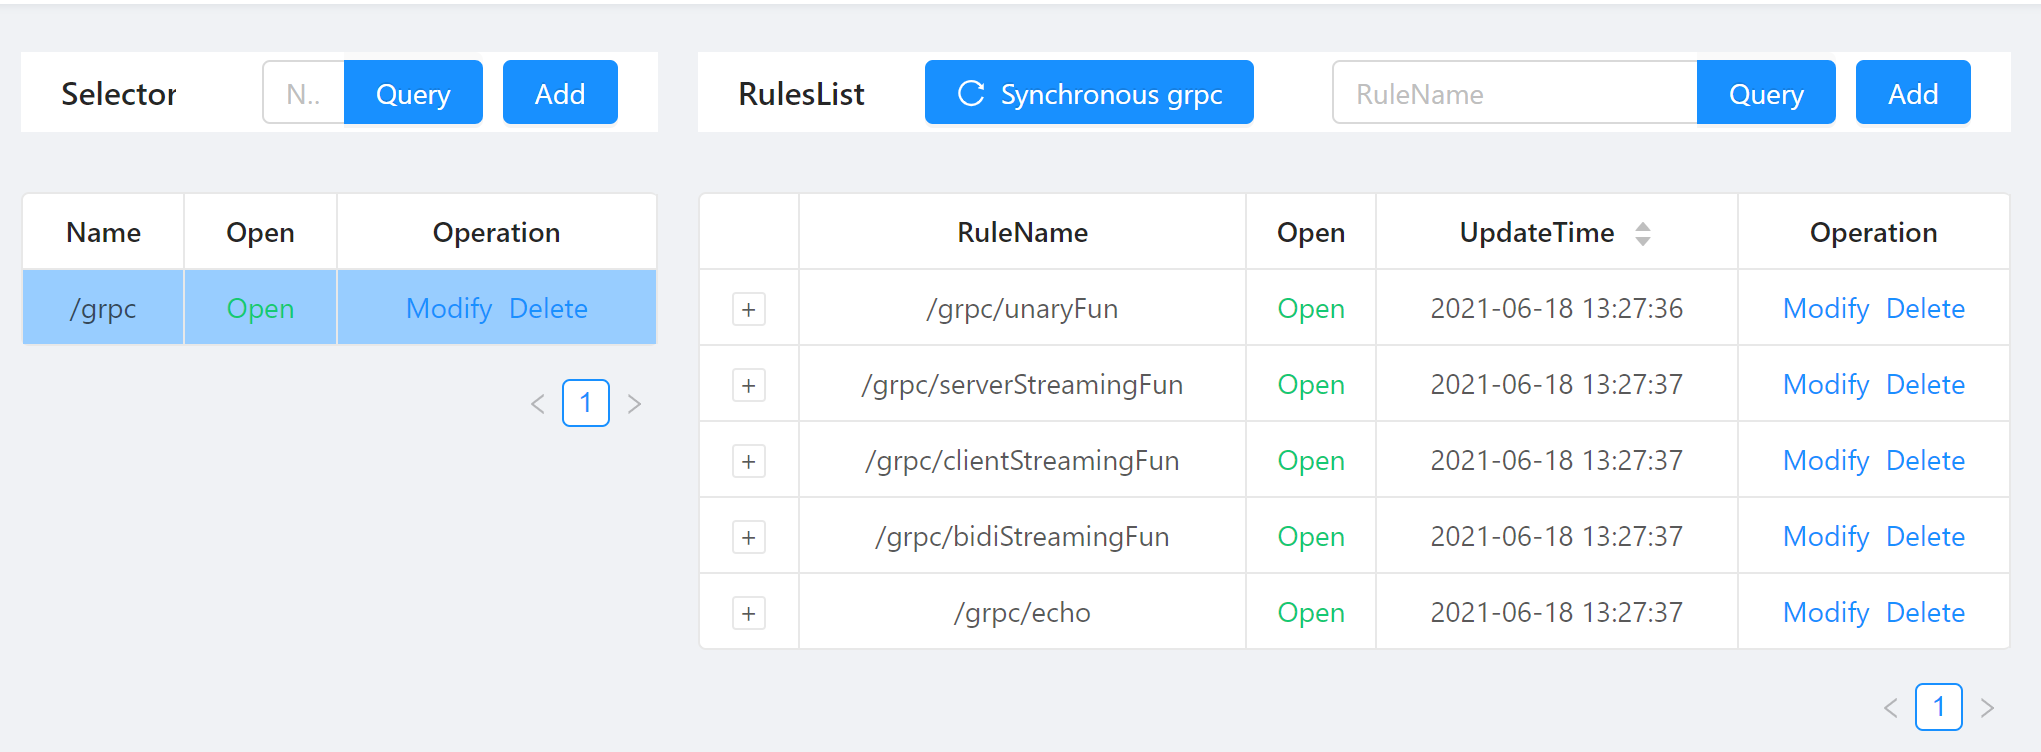This screenshot has height=752, width=2041.
Task: Modify the /grpc selector
Action: tap(448, 309)
